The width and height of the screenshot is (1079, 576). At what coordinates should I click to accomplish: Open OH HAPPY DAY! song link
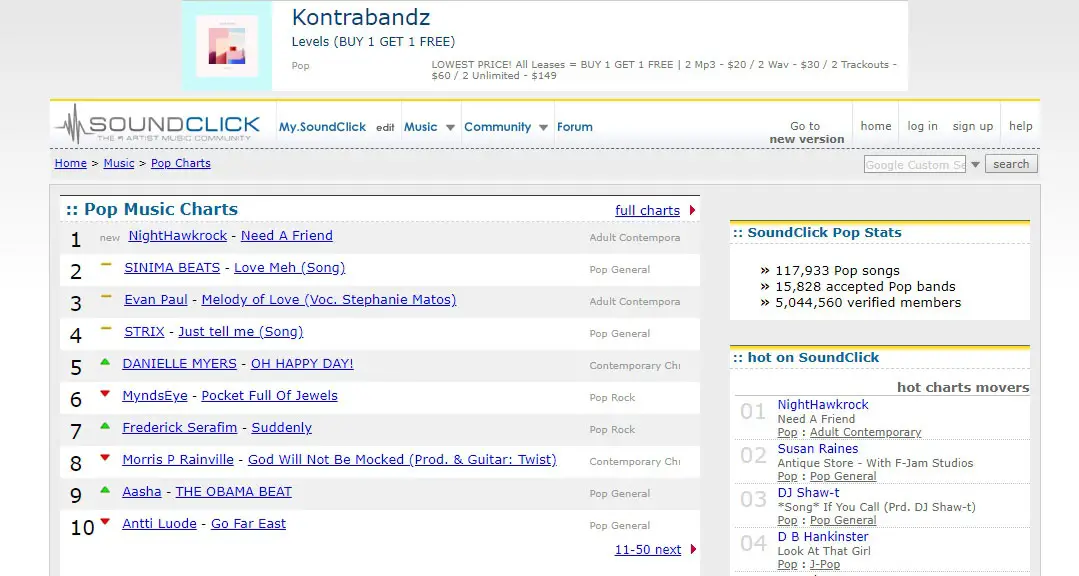coord(302,363)
